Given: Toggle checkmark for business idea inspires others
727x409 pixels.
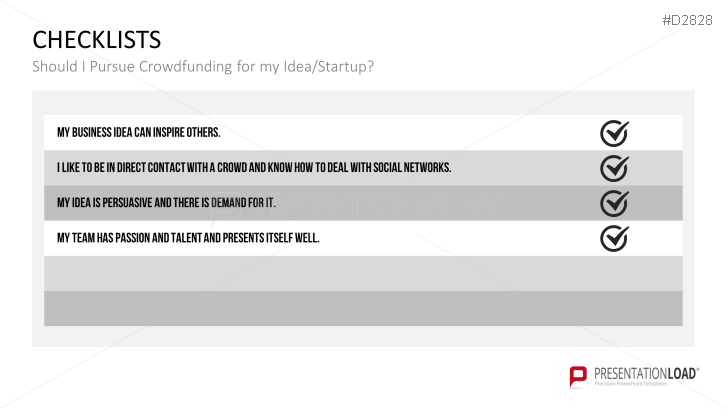Looking at the screenshot, I should 613,133.
